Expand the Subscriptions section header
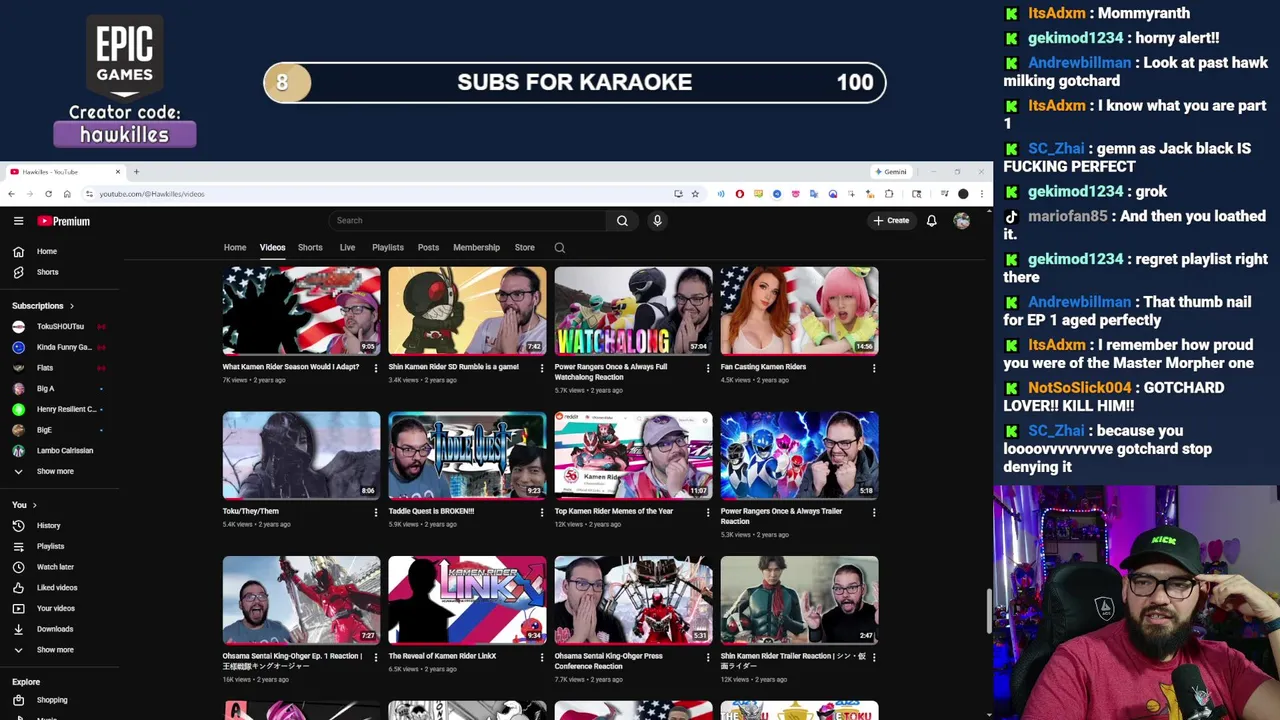This screenshot has width=1280, height=720. [x=43, y=306]
